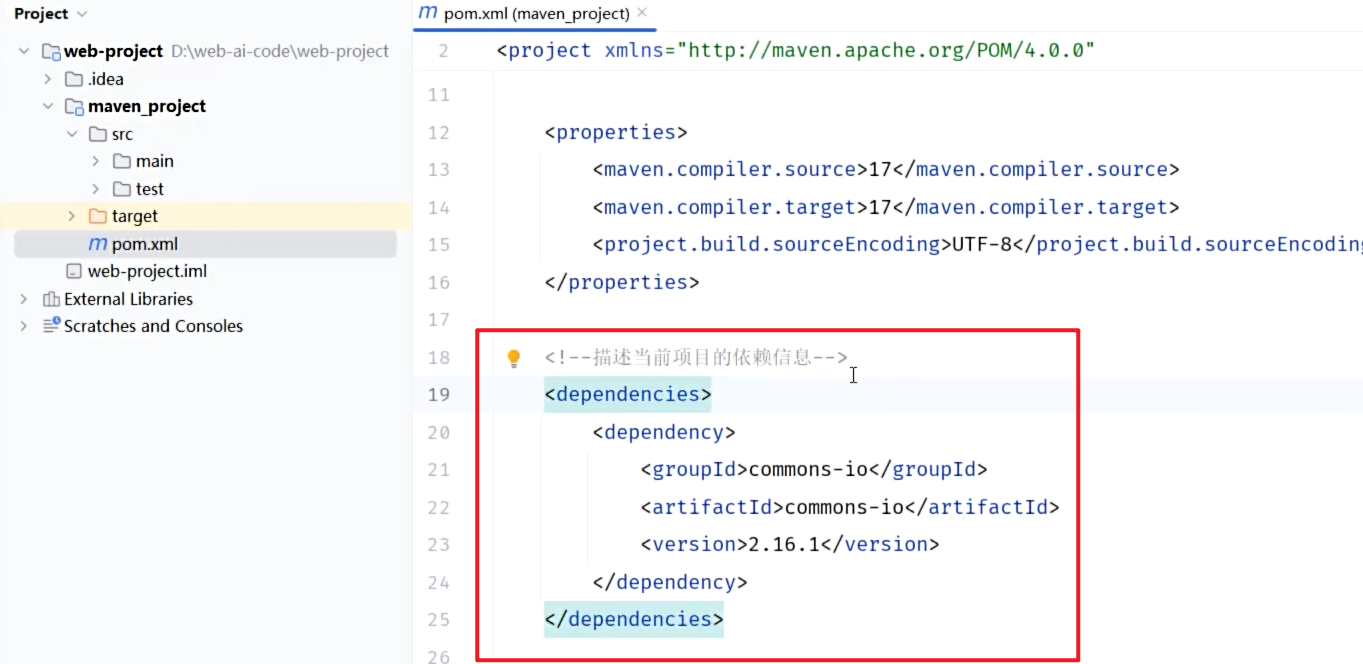The image size is (1363, 664).
Task: Collapse the web-project root node
Action: (24, 51)
